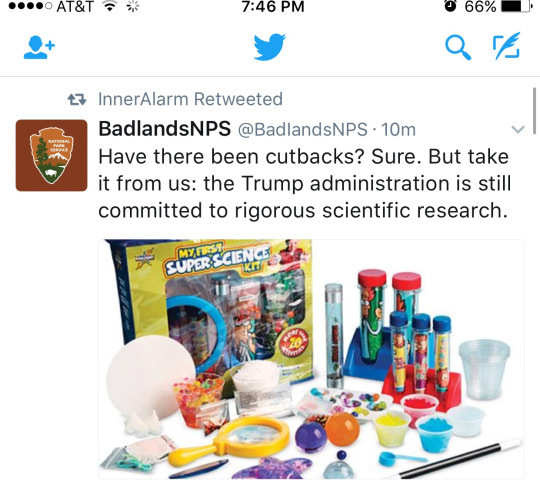Tap the 7:46 PM status bar clock

point(273,7)
